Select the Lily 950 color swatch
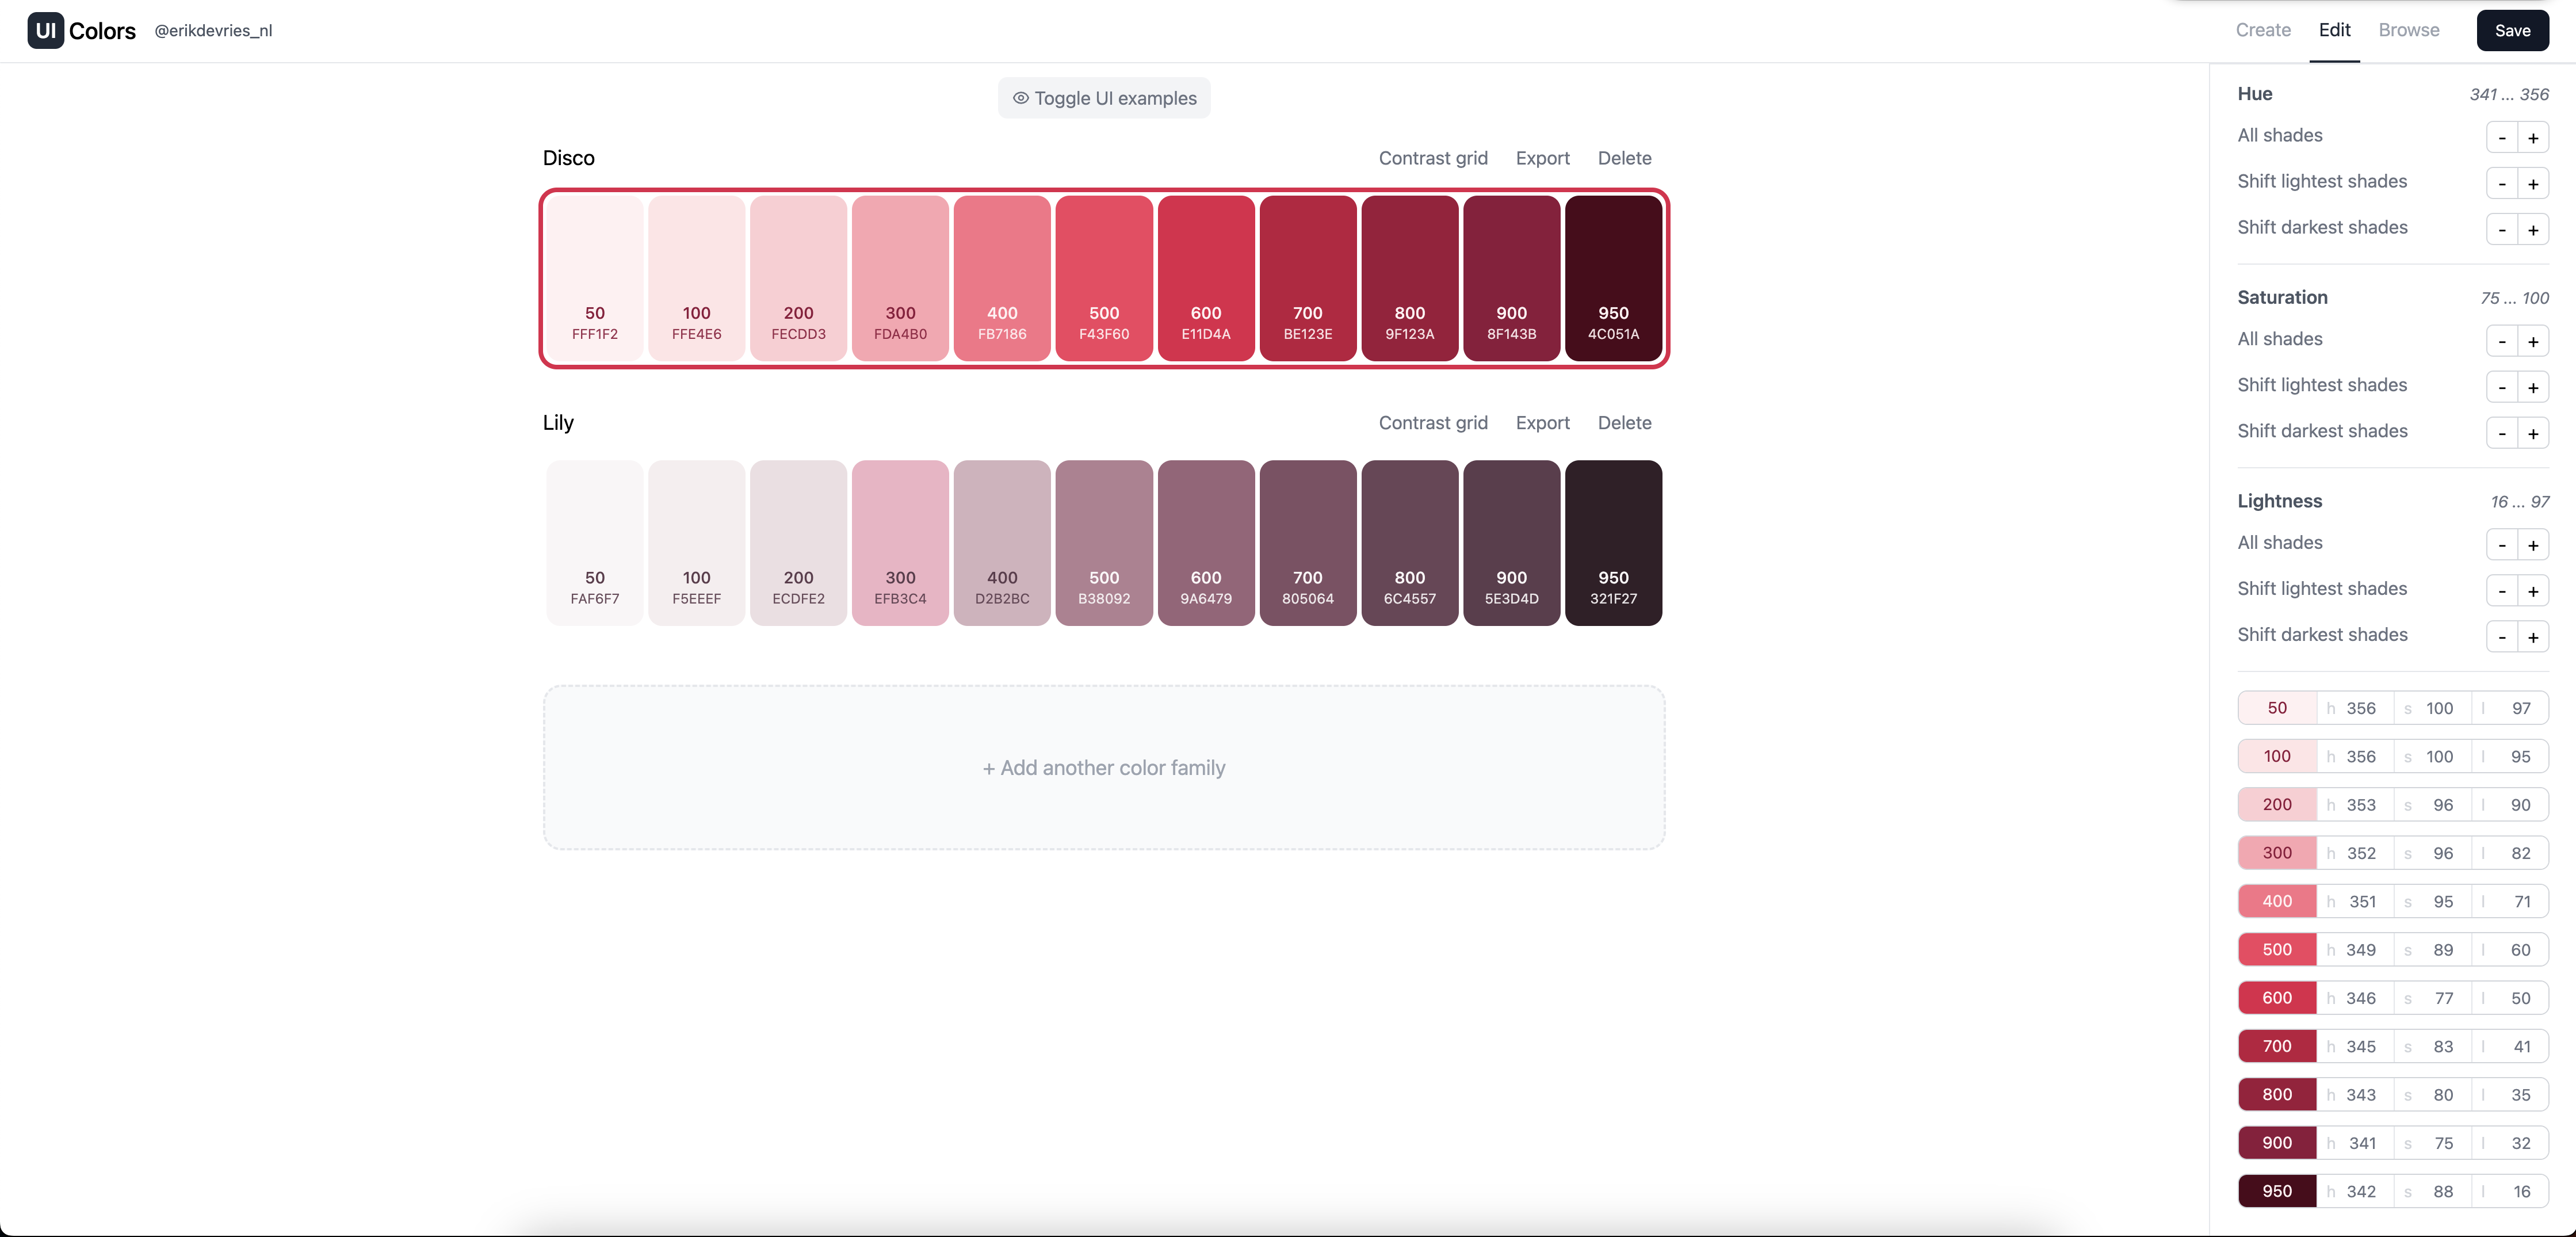Viewport: 2576px width, 1237px height. [1612, 542]
